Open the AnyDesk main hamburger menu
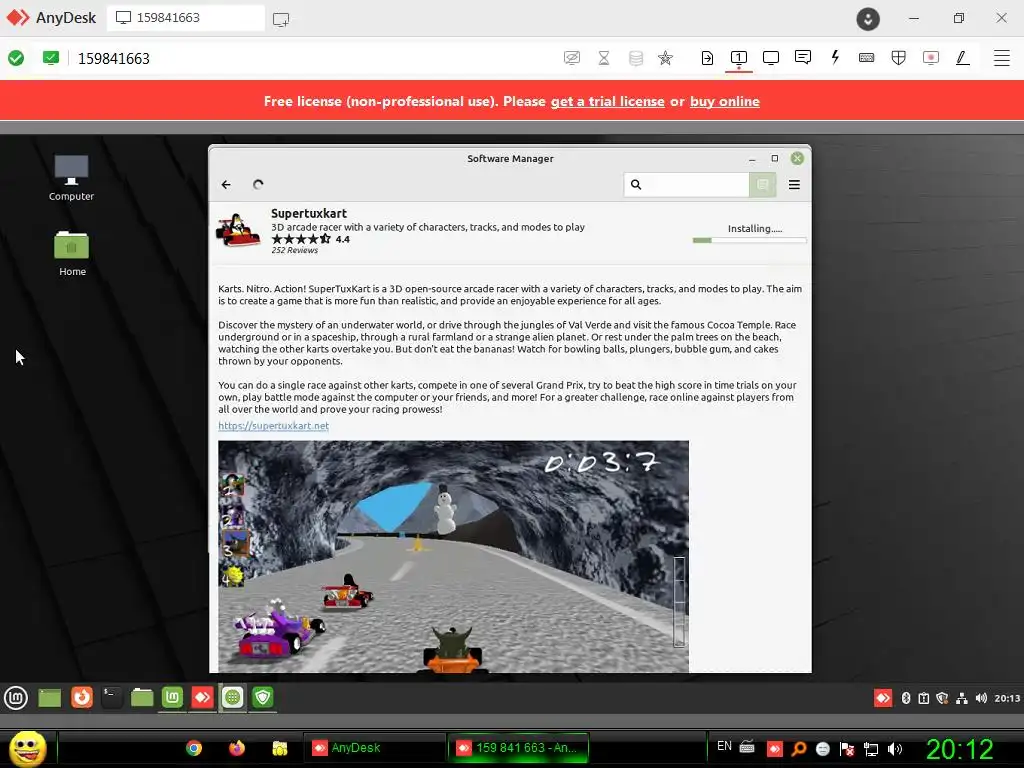This screenshot has width=1024, height=768. [1002, 57]
